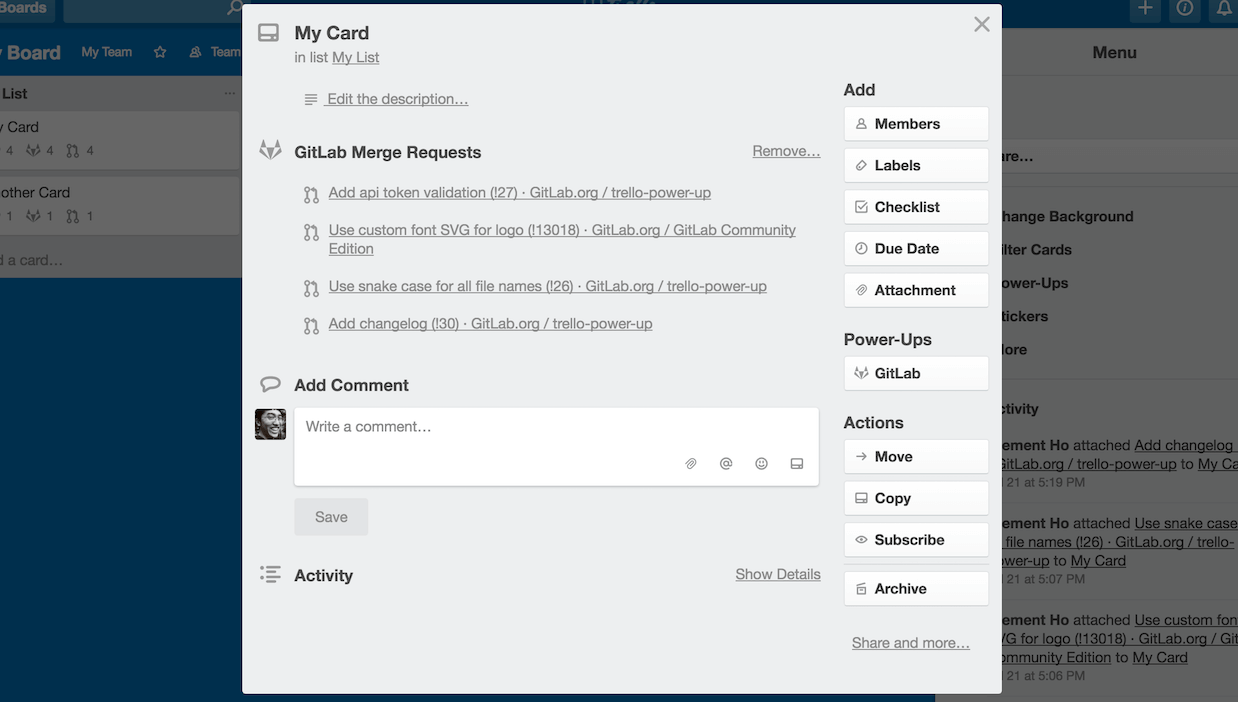Open Trello notifications via the bell icon
Viewport: 1238px width, 702px height.
[1224, 10]
